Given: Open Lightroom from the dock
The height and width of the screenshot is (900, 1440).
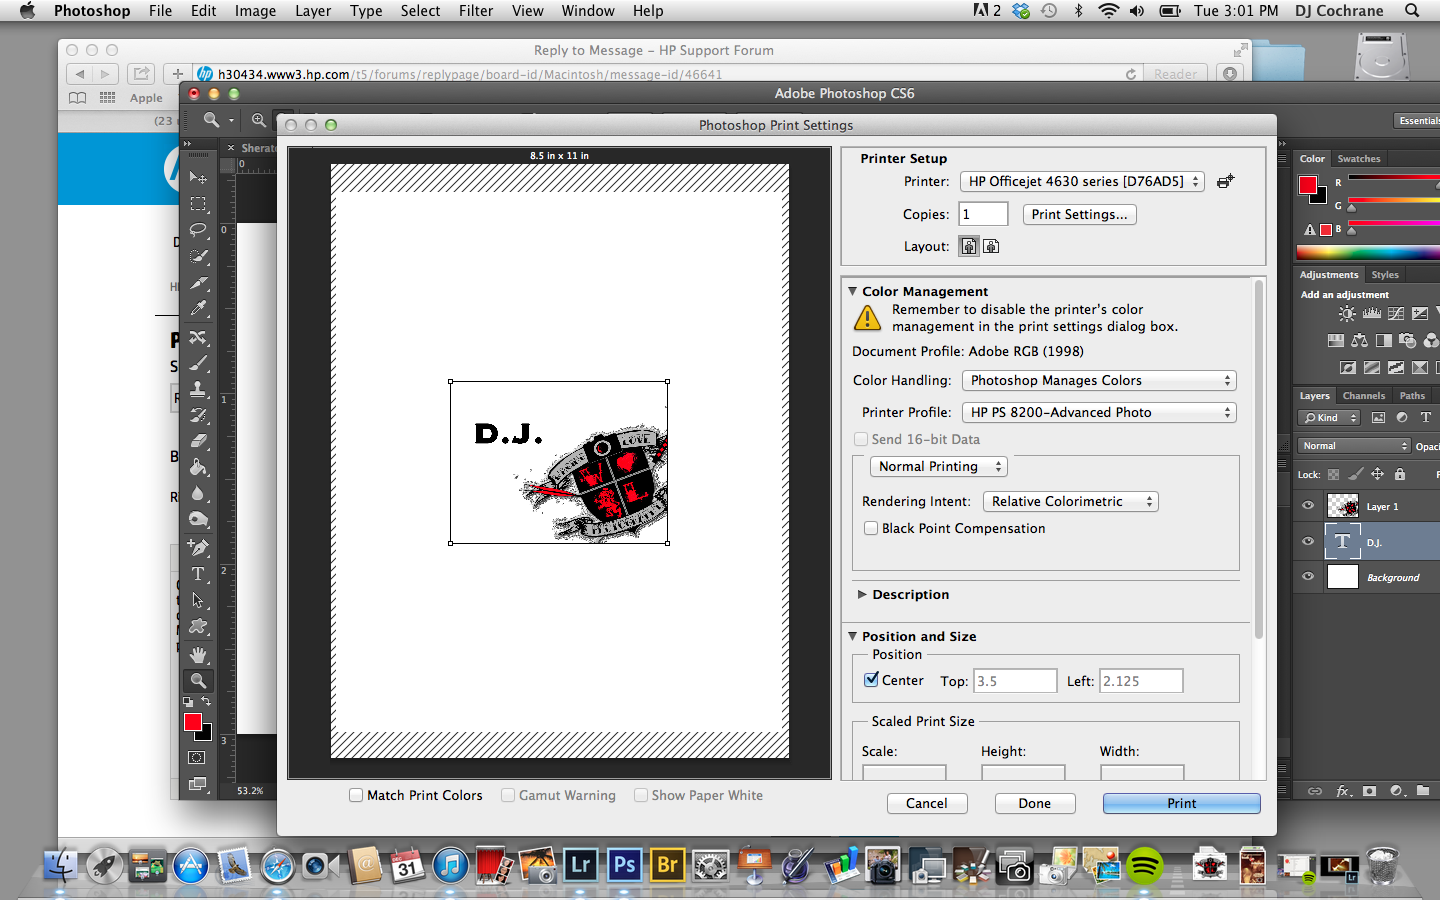Looking at the screenshot, I should tap(581, 865).
